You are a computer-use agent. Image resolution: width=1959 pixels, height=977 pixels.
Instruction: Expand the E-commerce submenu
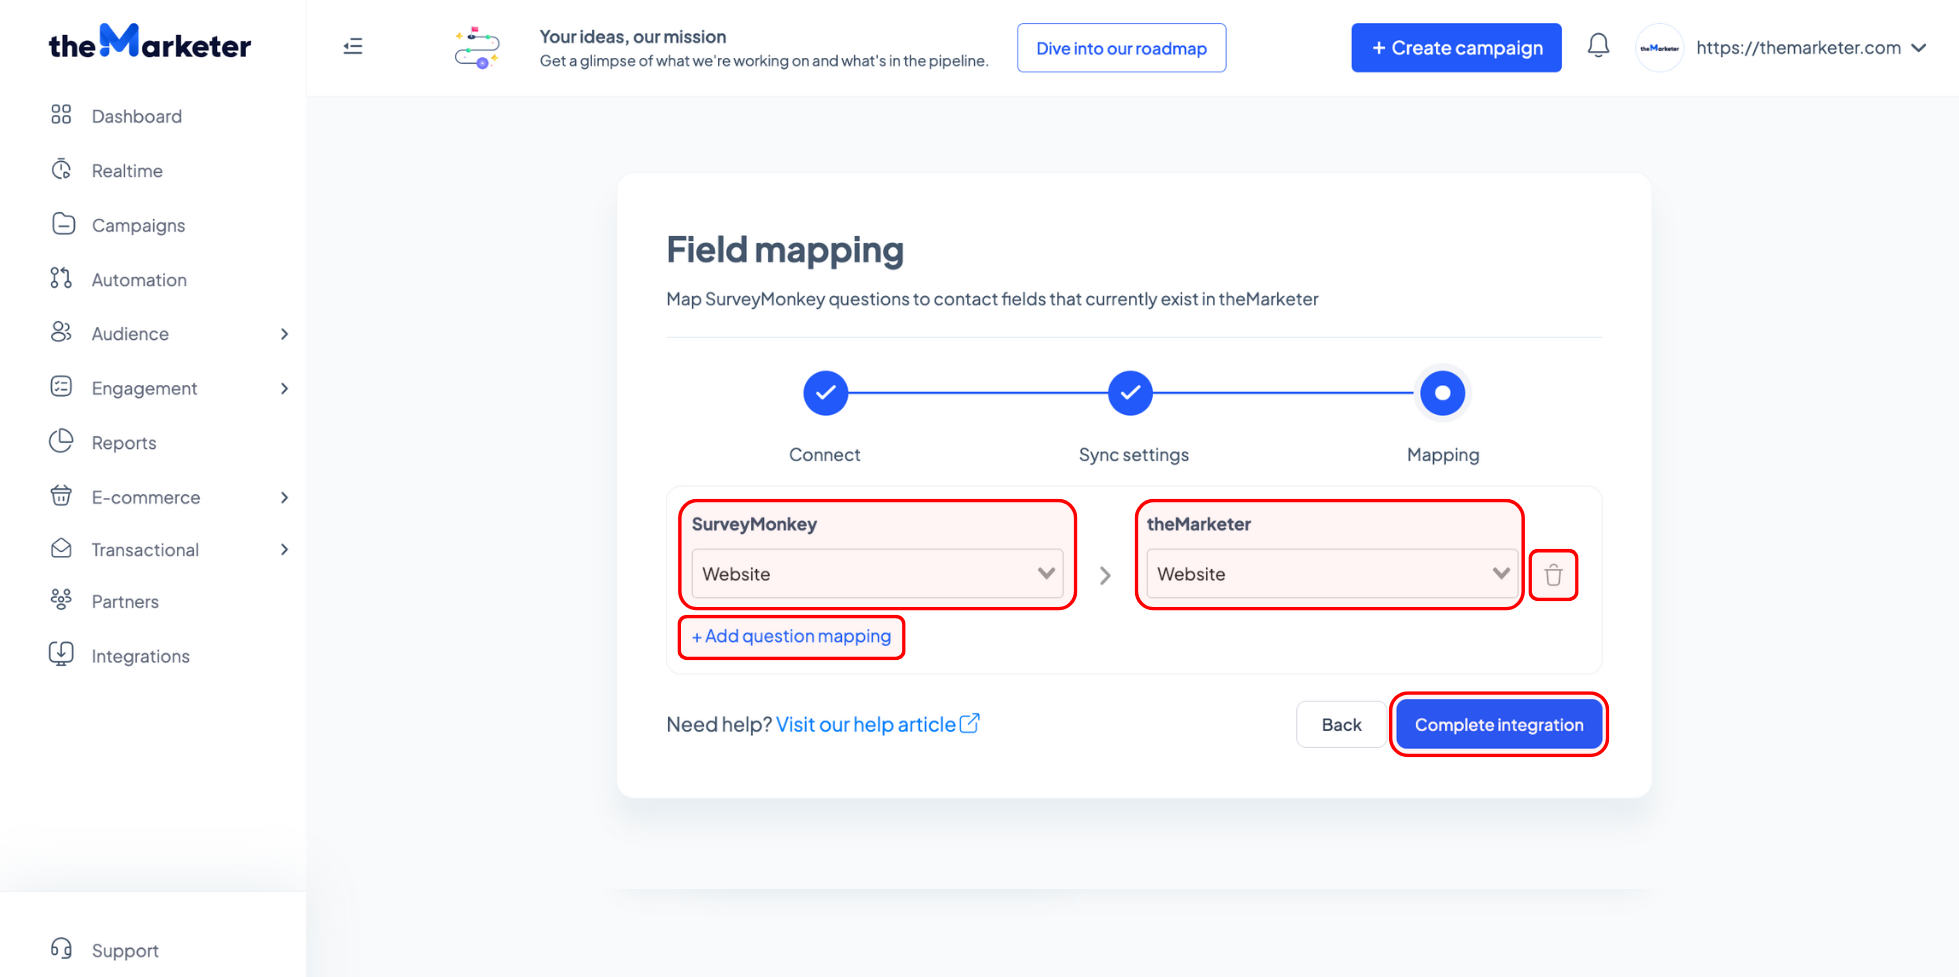pos(284,497)
